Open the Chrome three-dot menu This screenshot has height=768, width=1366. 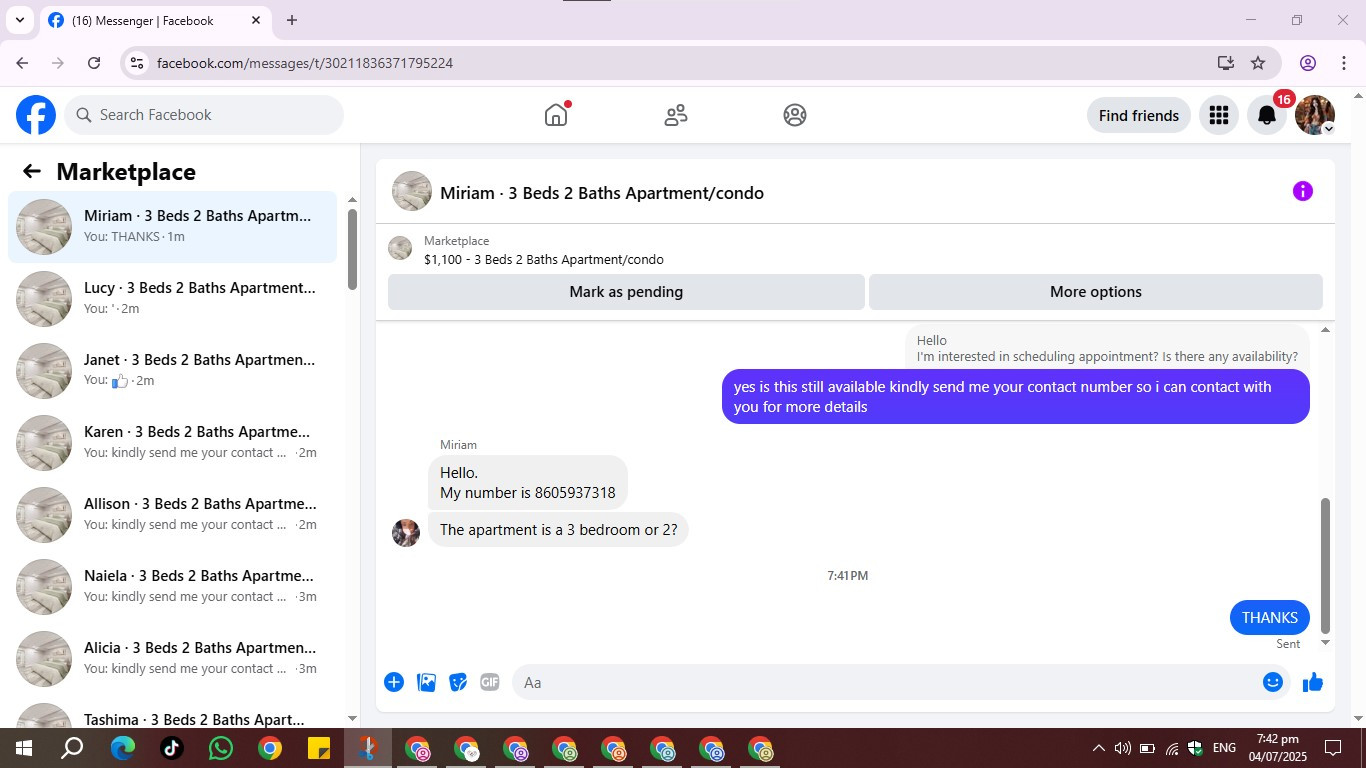(x=1344, y=63)
